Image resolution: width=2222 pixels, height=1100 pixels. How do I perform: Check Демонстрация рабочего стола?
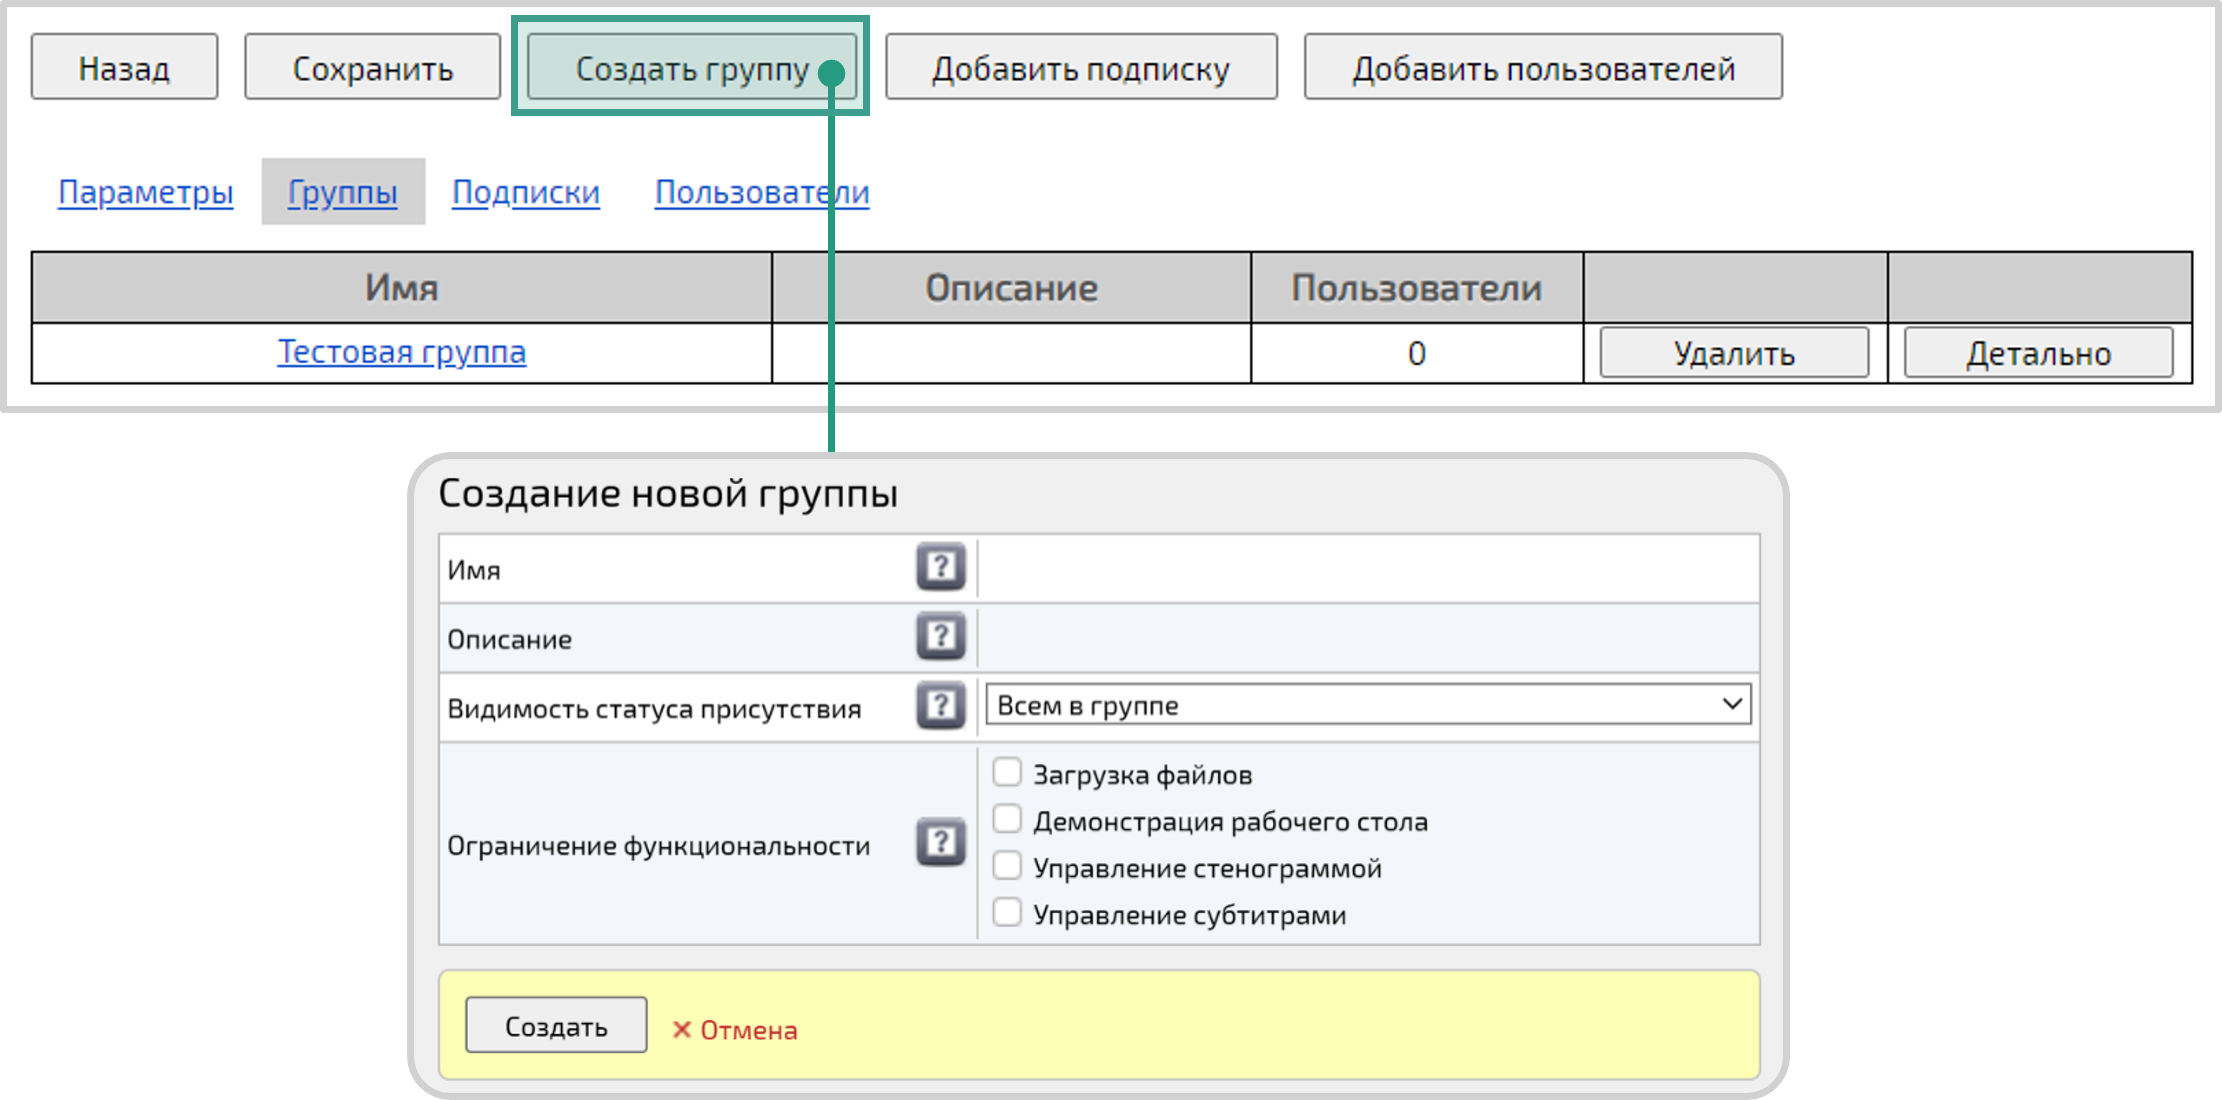click(x=1005, y=818)
